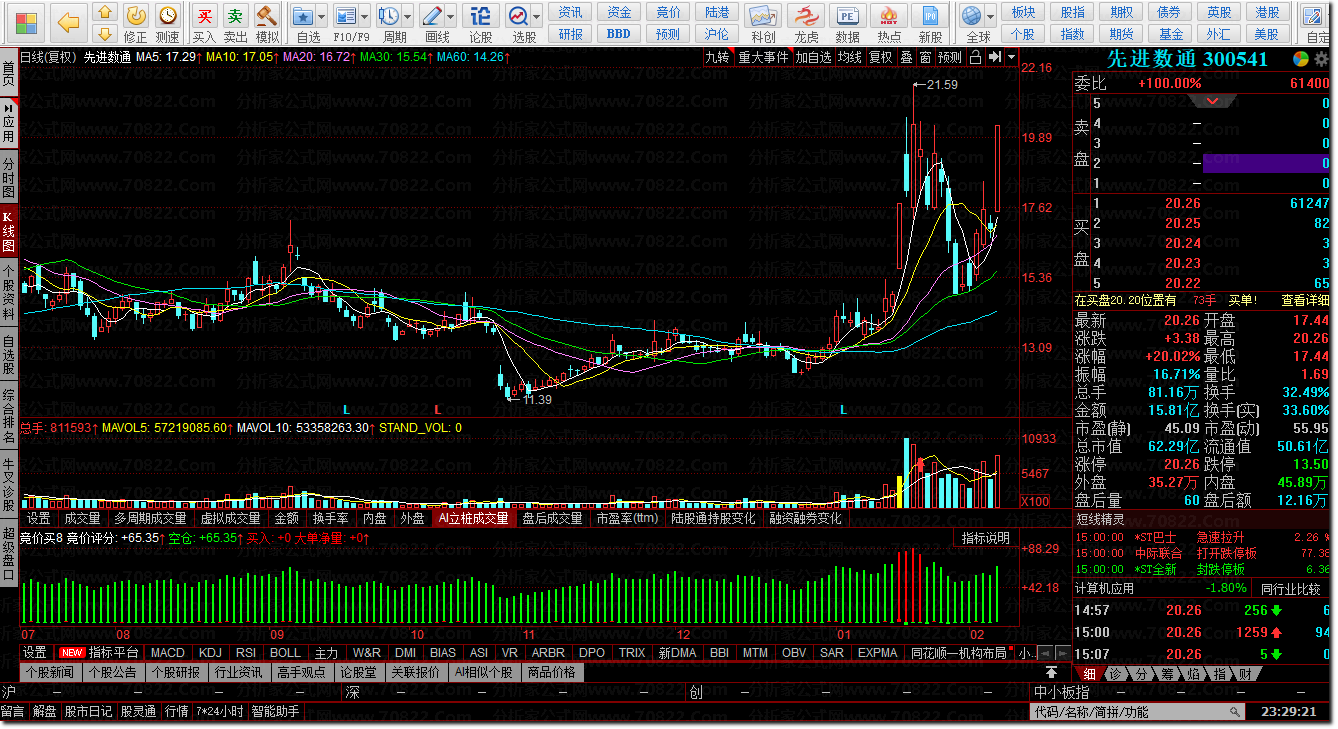The image size is (1338, 729).
Task: Click the 港股 Hong Kong stocks button
Action: coord(1268,12)
